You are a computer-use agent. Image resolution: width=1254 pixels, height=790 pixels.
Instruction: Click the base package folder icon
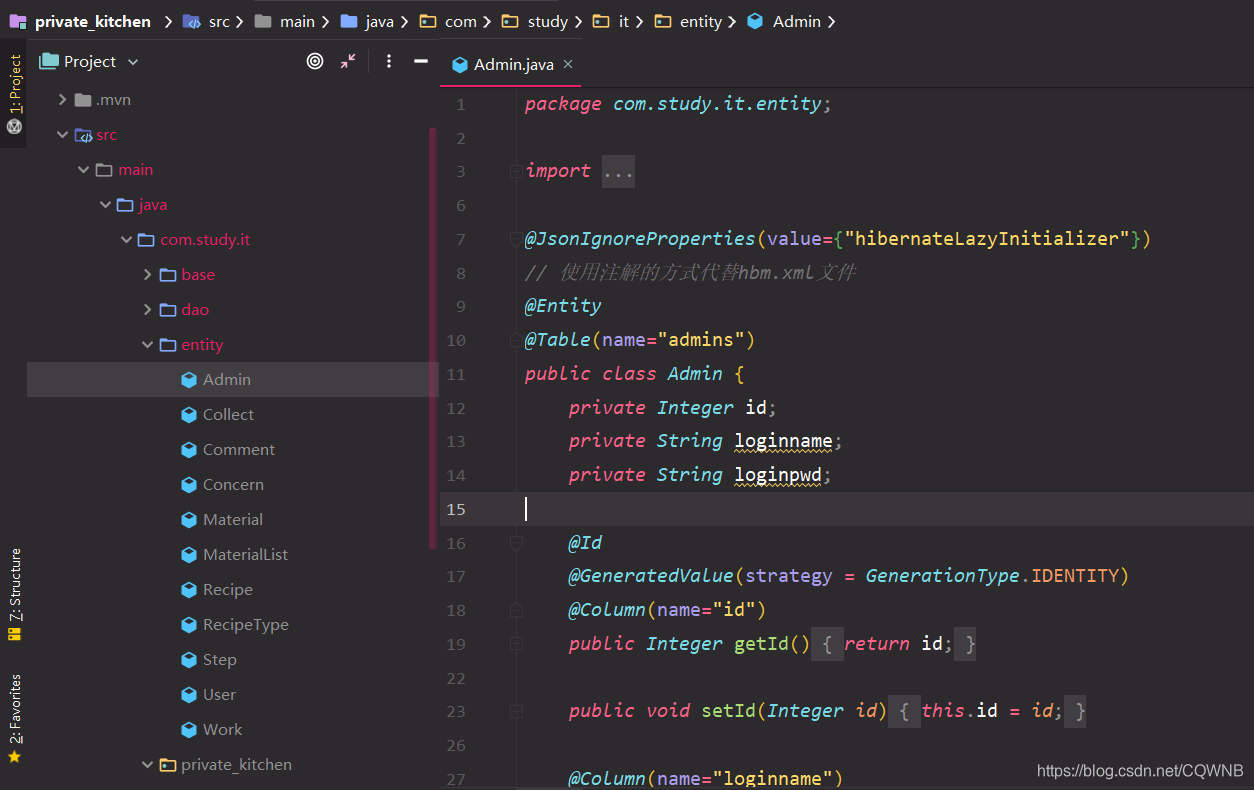click(x=168, y=275)
